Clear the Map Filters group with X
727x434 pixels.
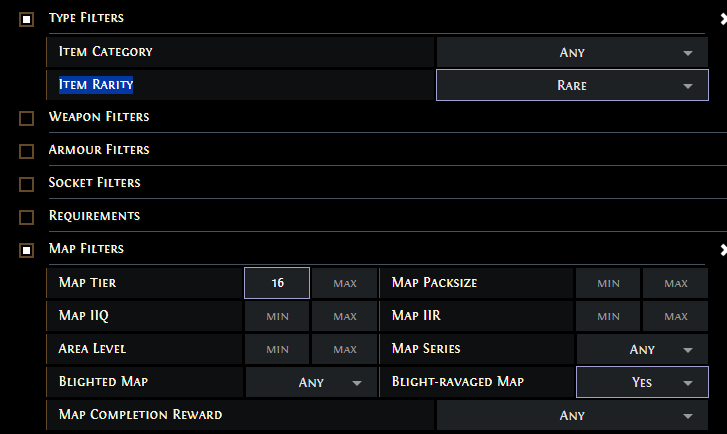723,249
